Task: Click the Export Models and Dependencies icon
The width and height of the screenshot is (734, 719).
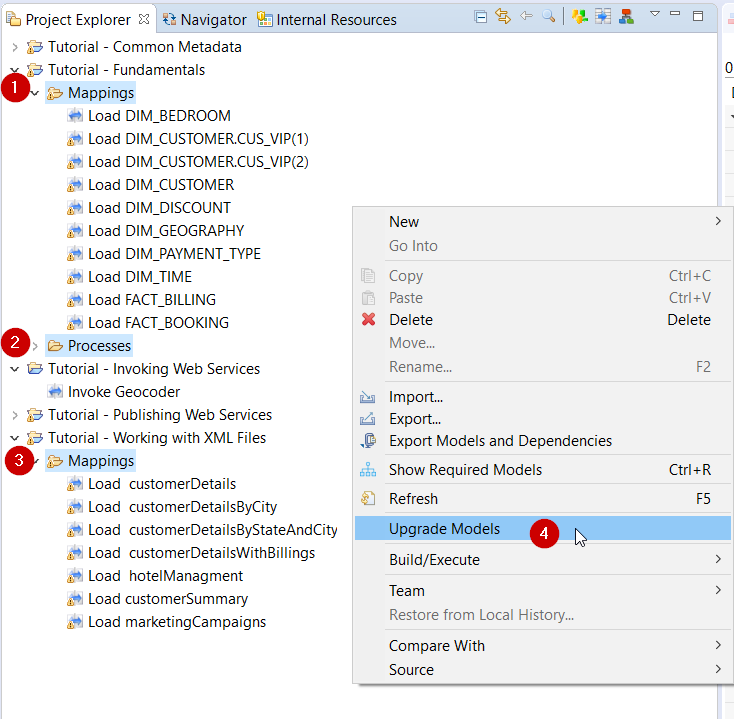Action: [368, 440]
